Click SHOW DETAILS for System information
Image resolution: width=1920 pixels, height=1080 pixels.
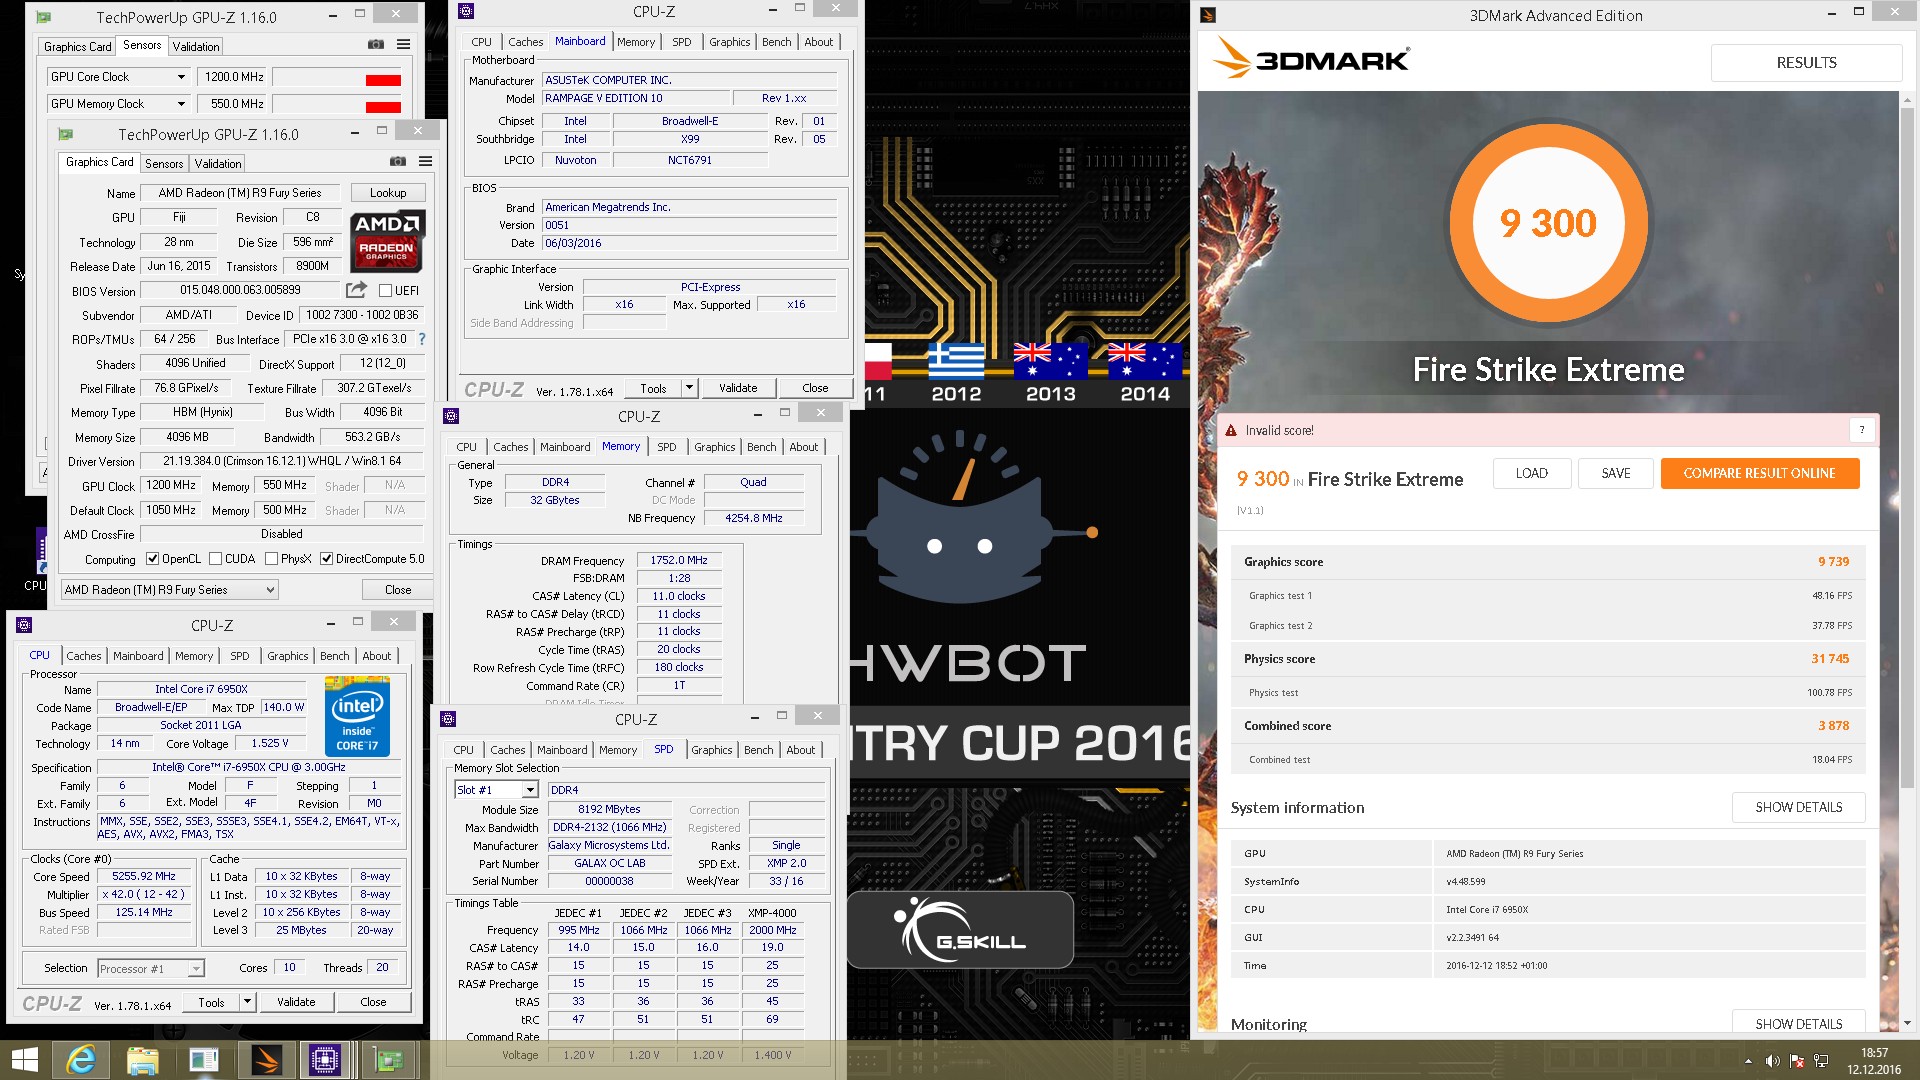pos(1798,807)
